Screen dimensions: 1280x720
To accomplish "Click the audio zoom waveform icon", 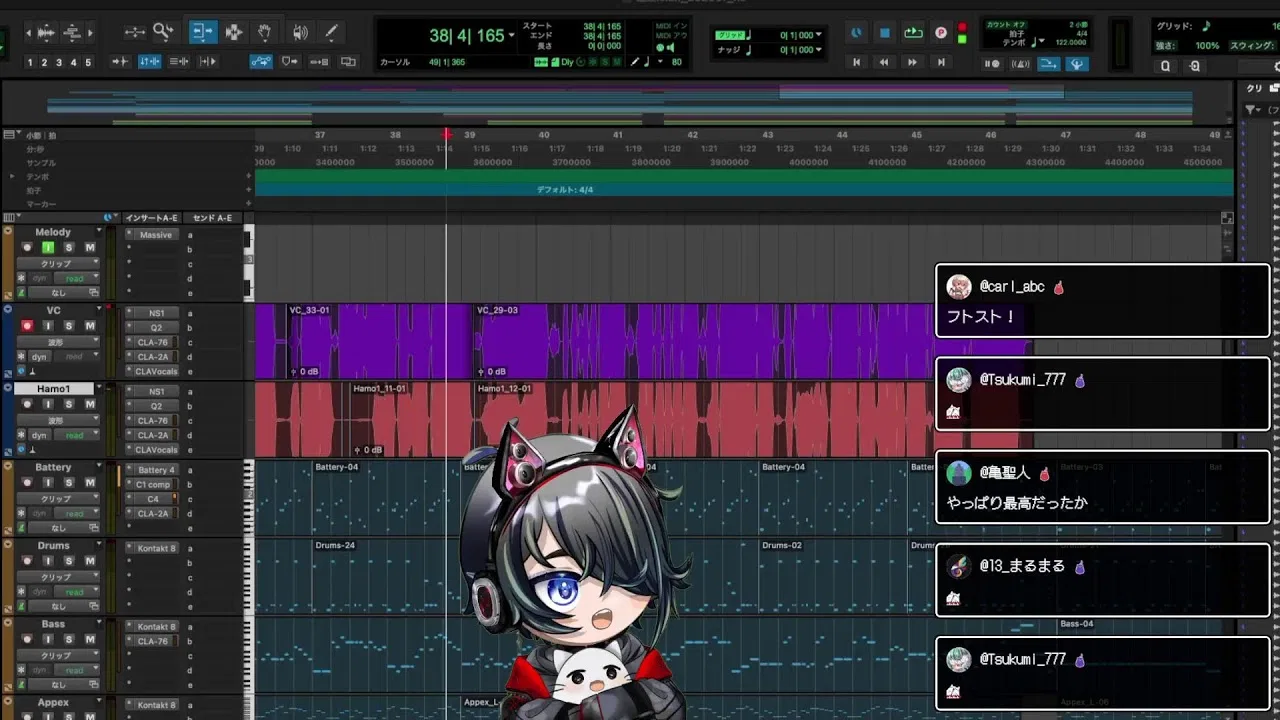I will [45, 32].
